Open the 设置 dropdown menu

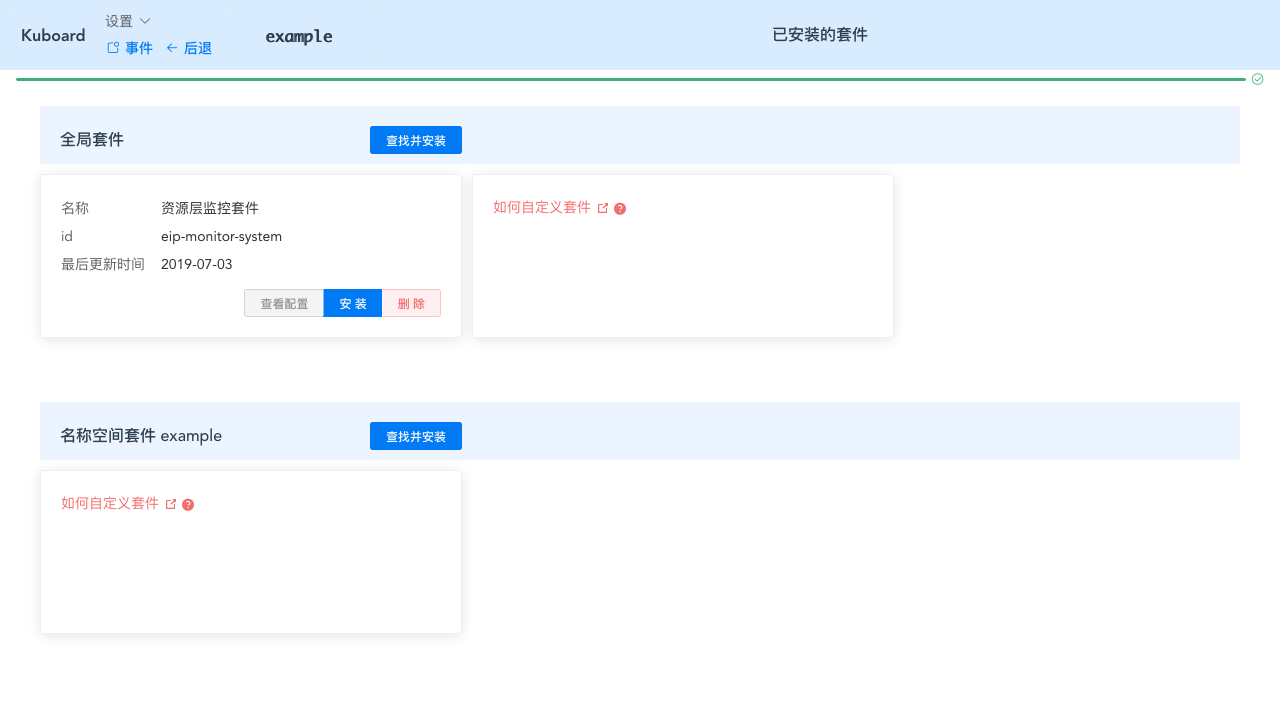click(x=126, y=20)
